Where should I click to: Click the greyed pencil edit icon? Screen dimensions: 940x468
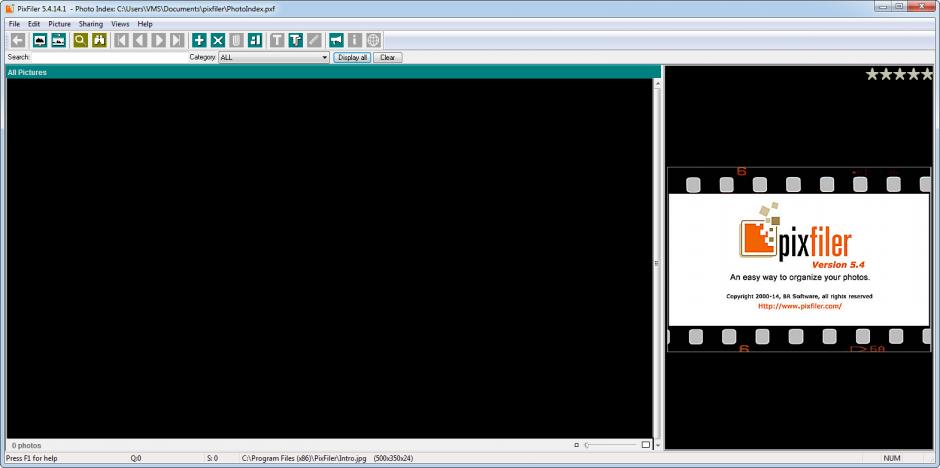314,40
